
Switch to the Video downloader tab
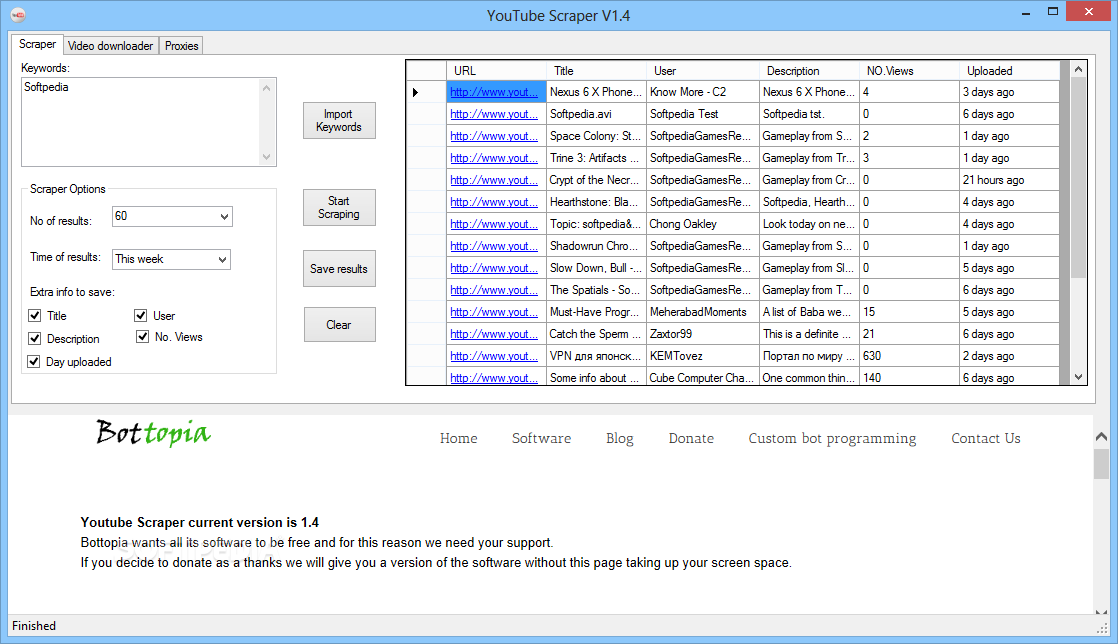tap(111, 46)
